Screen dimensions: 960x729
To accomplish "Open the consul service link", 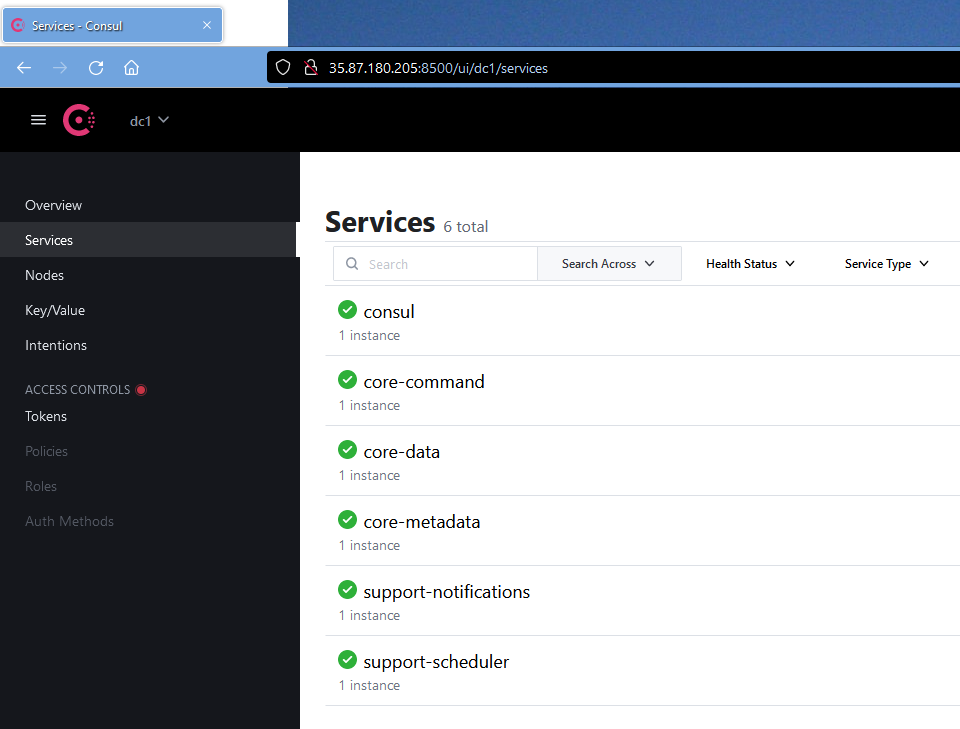I will coord(389,312).
